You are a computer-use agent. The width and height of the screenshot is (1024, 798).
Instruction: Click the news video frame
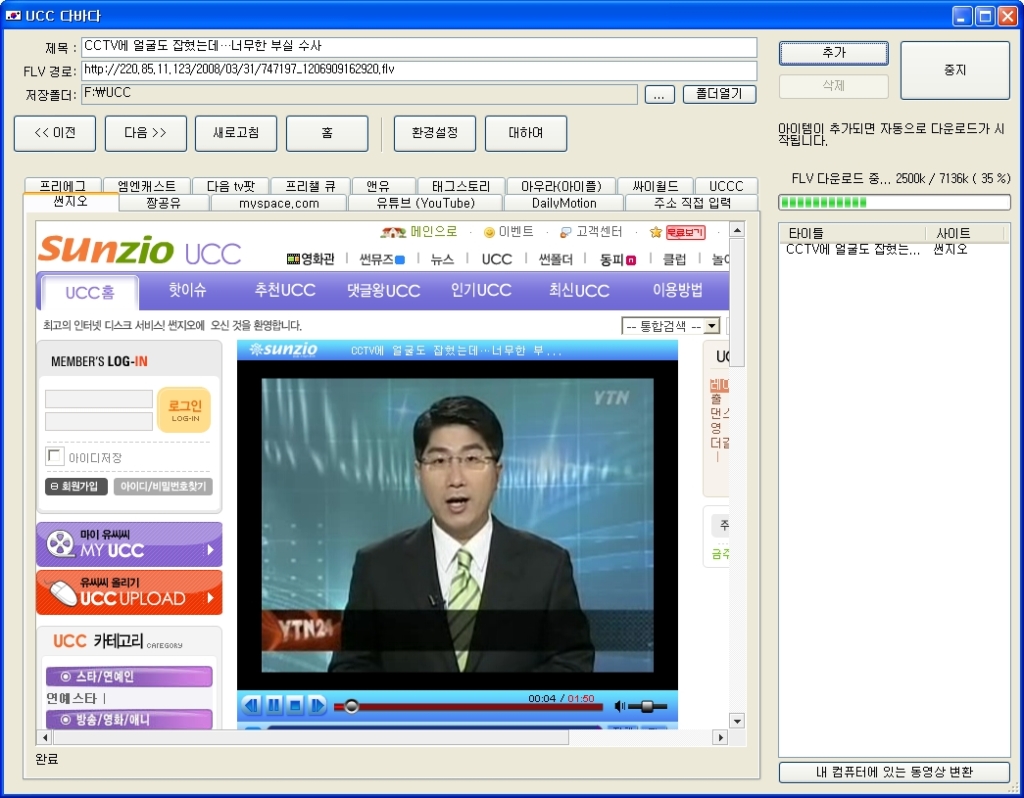click(457, 525)
